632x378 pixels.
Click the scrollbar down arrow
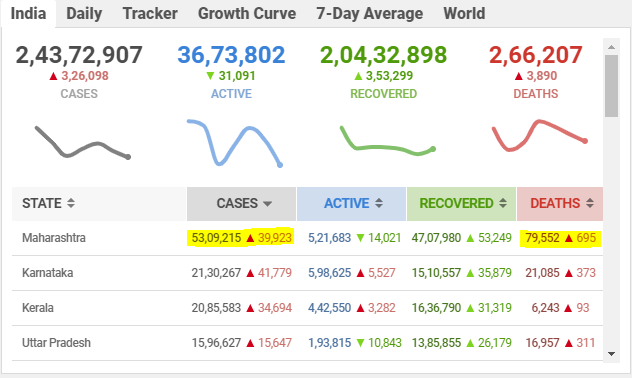611,354
